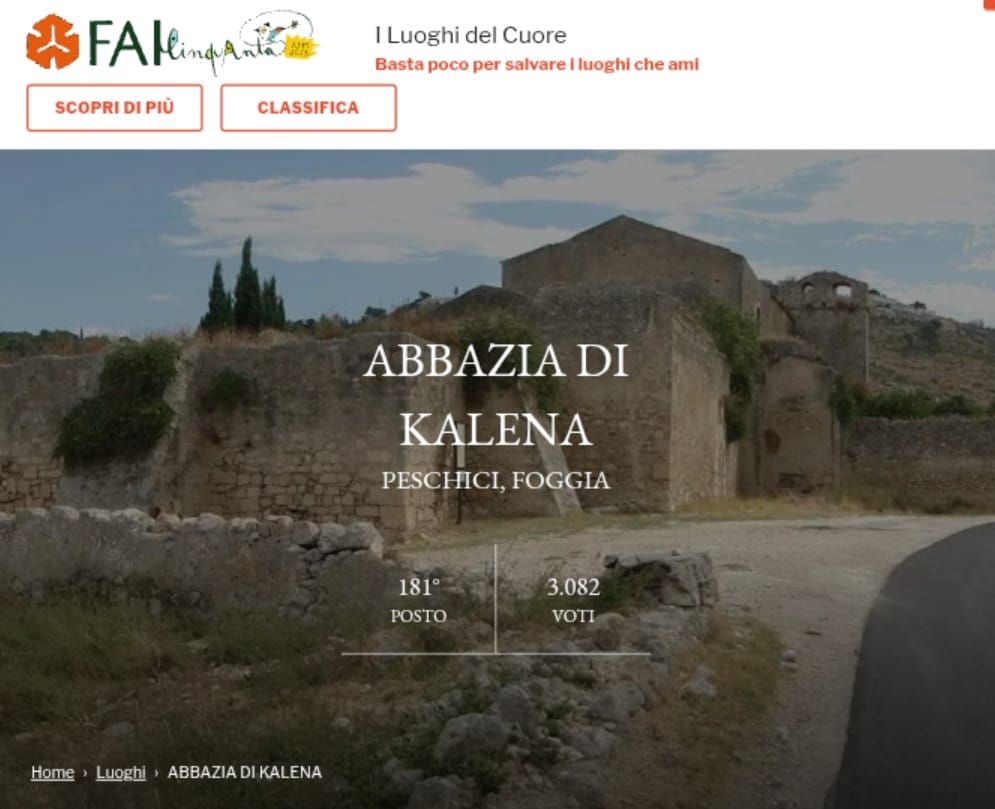
Task: Click the I Luoghi del Cuore heading
Action: click(471, 35)
